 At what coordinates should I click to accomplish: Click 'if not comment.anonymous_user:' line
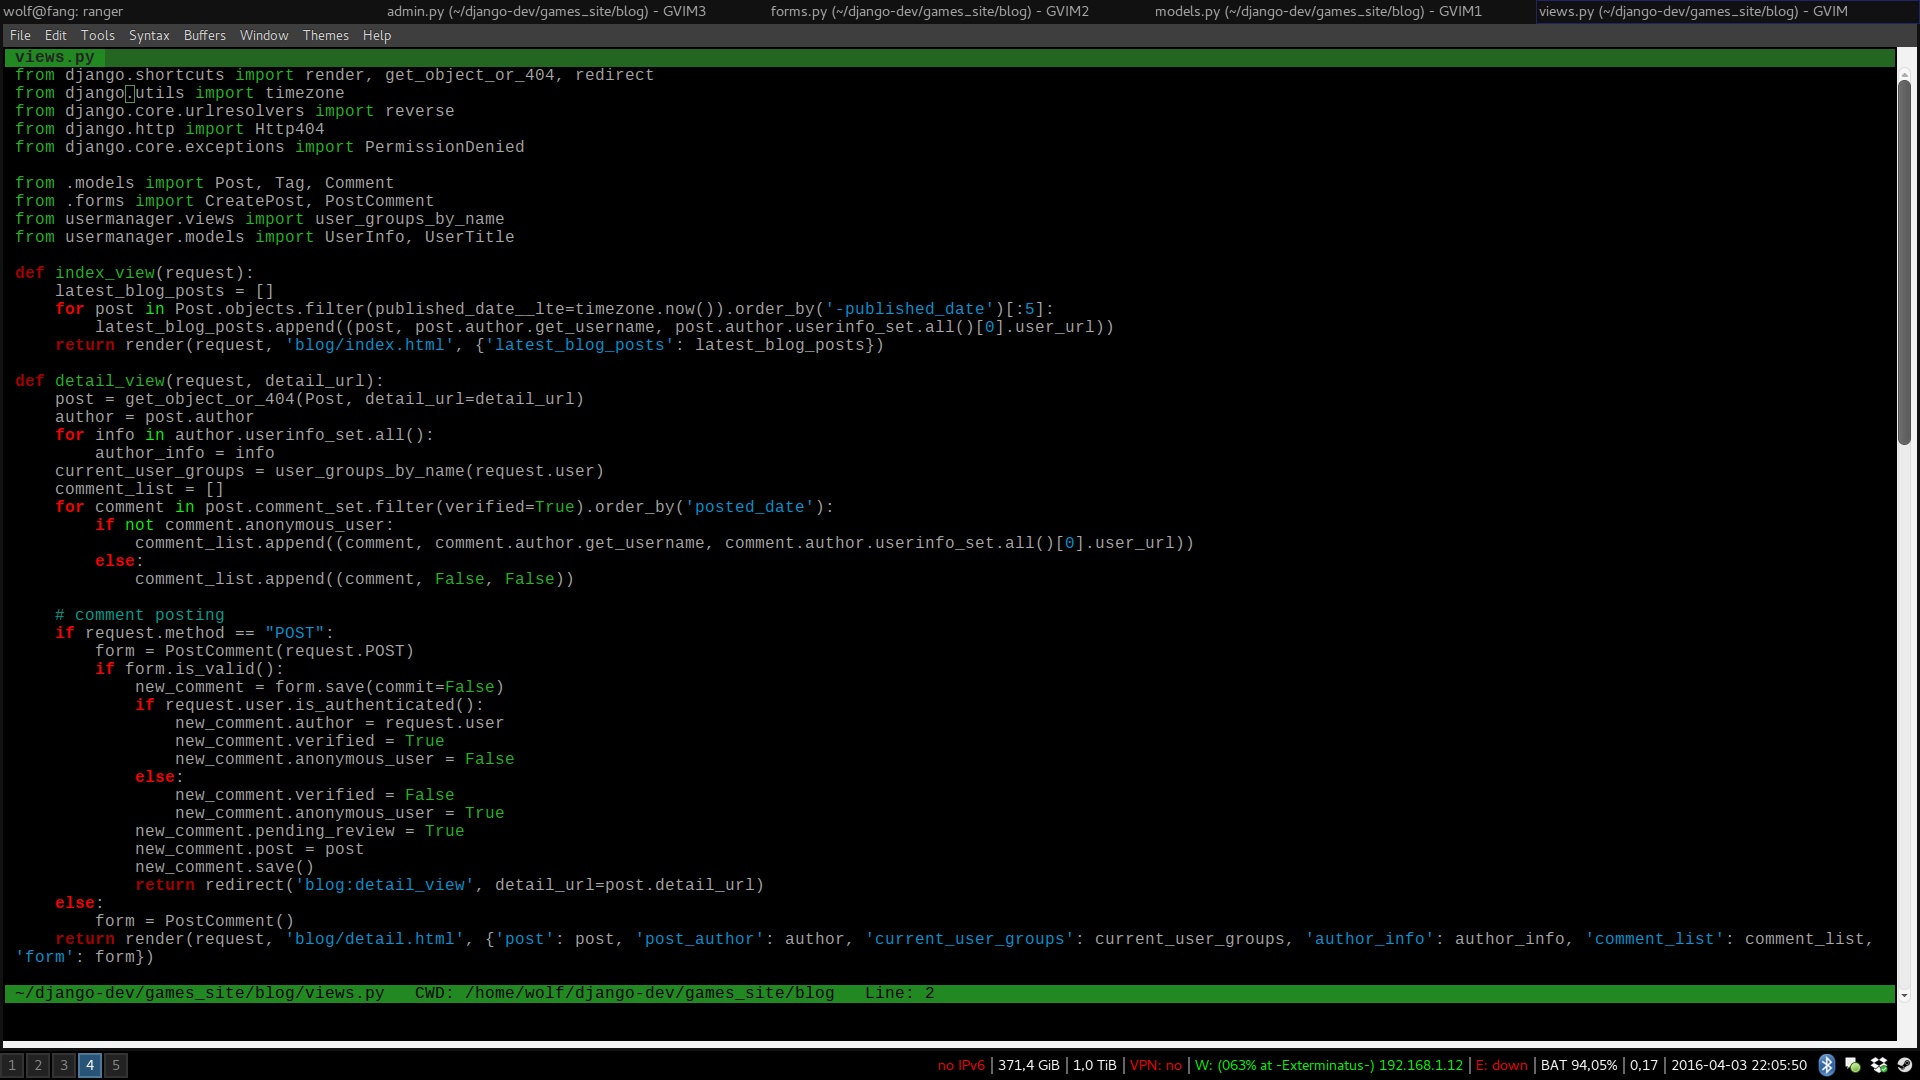(244, 525)
